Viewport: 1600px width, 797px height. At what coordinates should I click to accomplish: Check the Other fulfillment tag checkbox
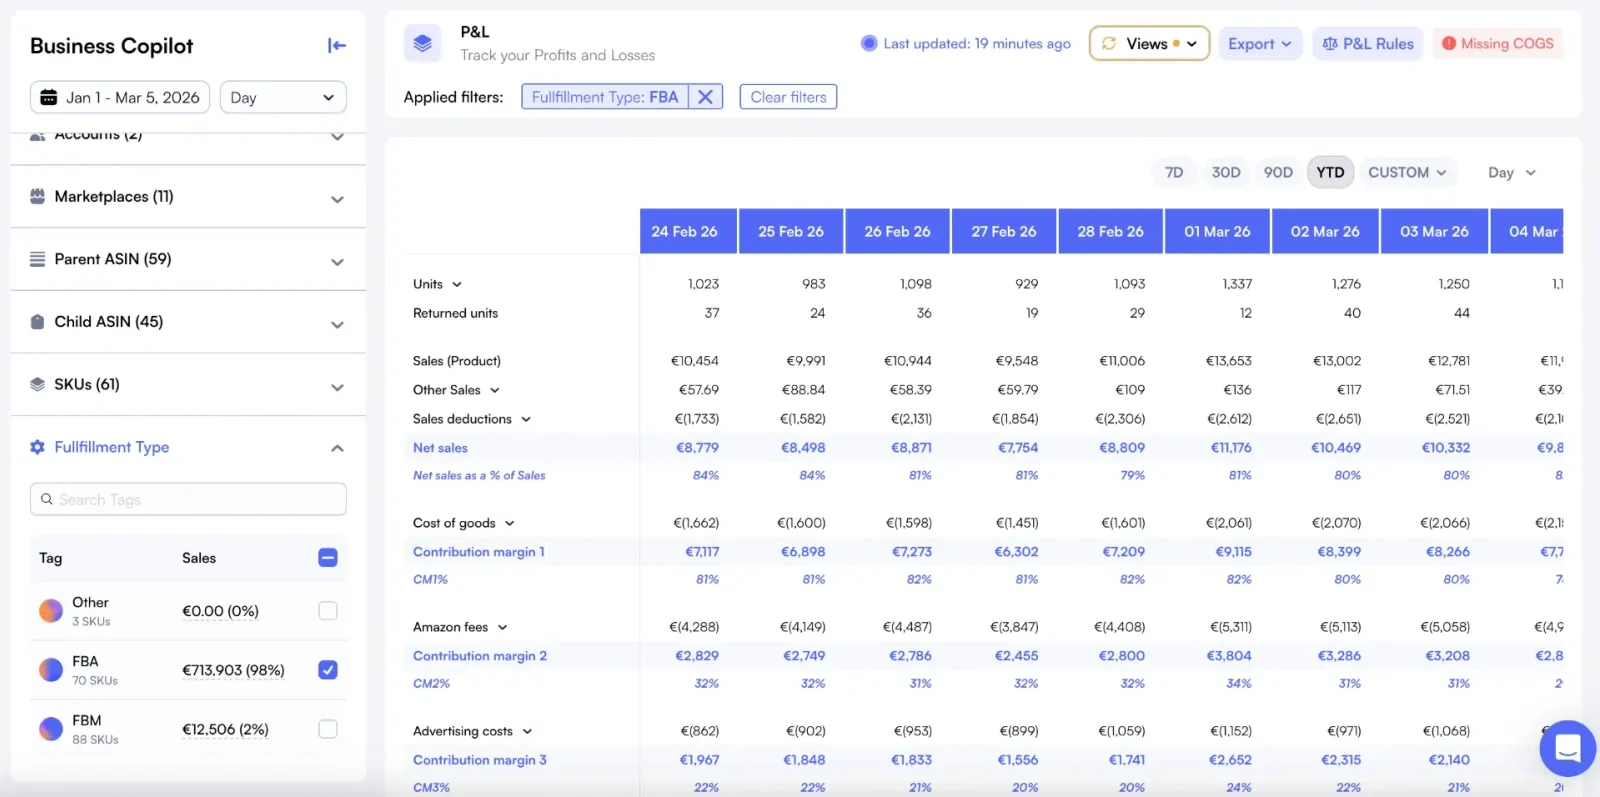327,610
